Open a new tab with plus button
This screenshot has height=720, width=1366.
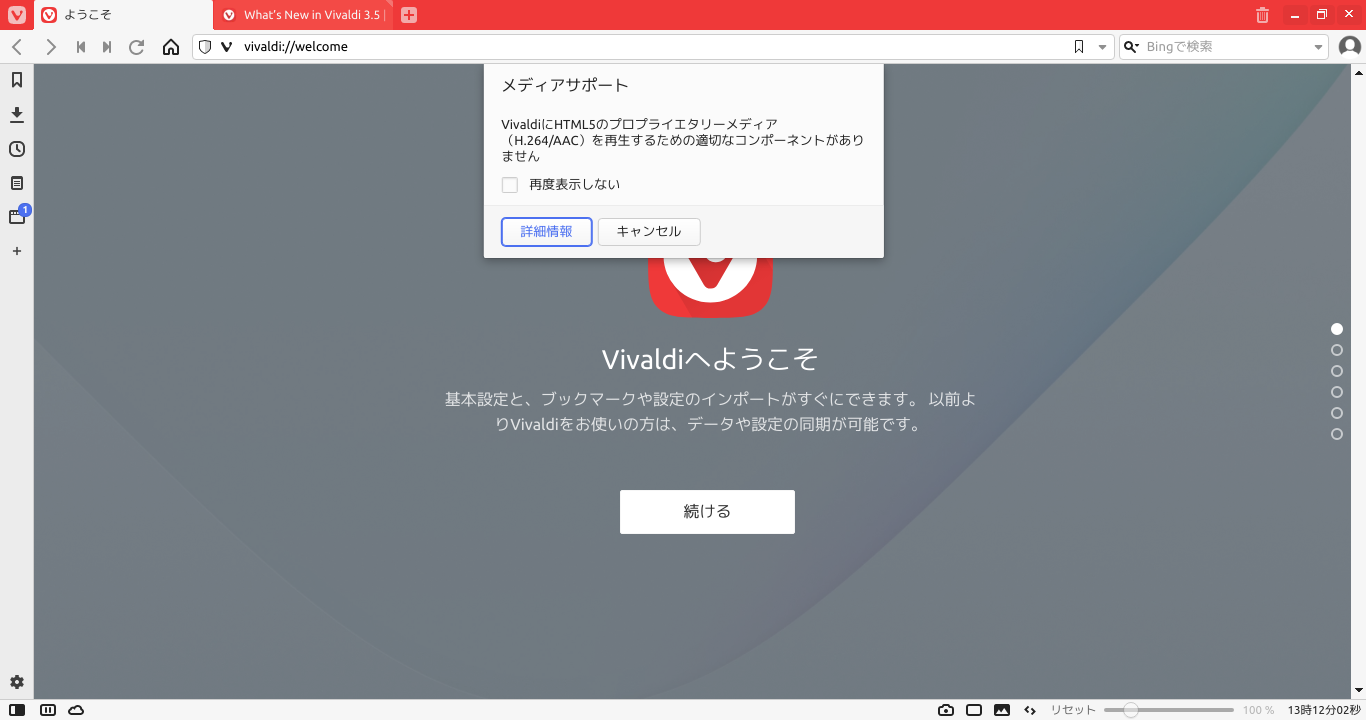(408, 15)
